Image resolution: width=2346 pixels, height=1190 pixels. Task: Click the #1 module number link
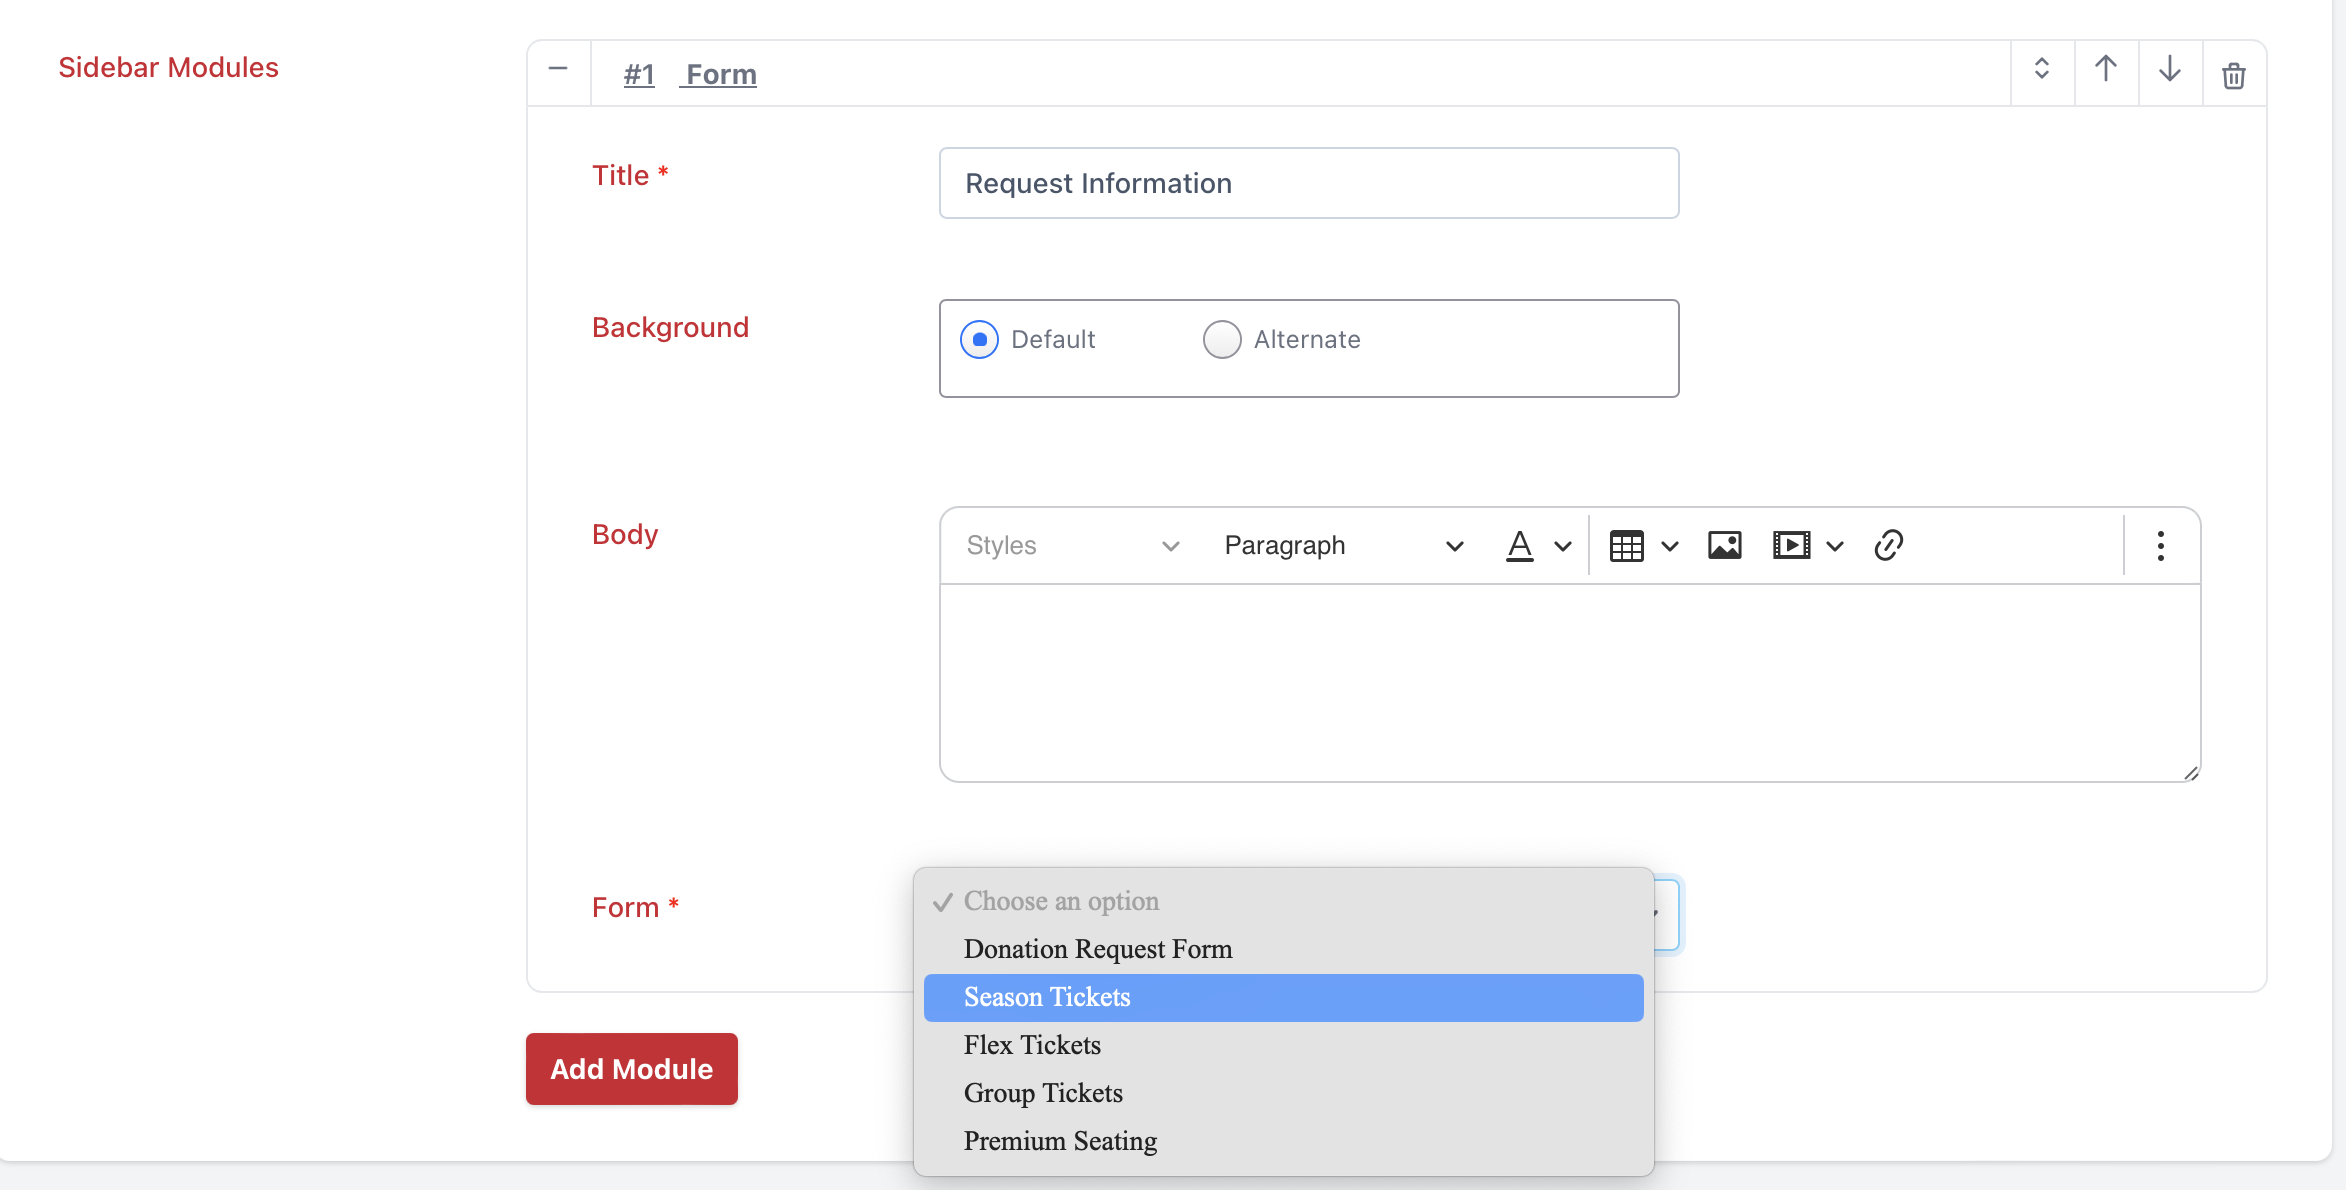click(639, 75)
